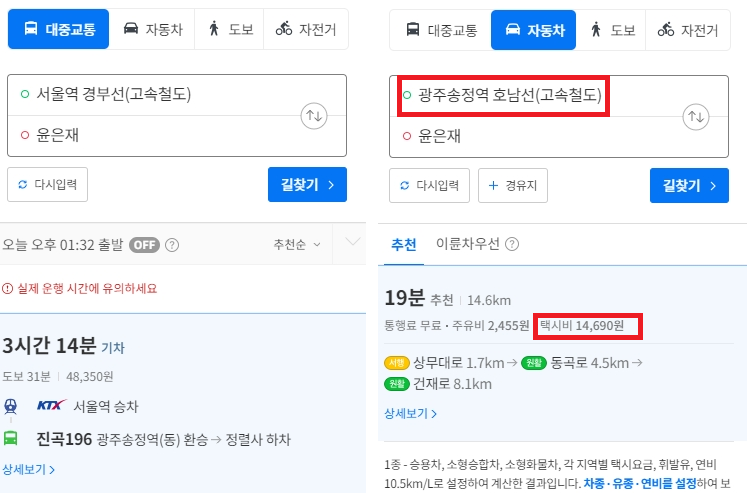
Task: Expand the chevron beside 추천순
Action: [x=351, y=243]
